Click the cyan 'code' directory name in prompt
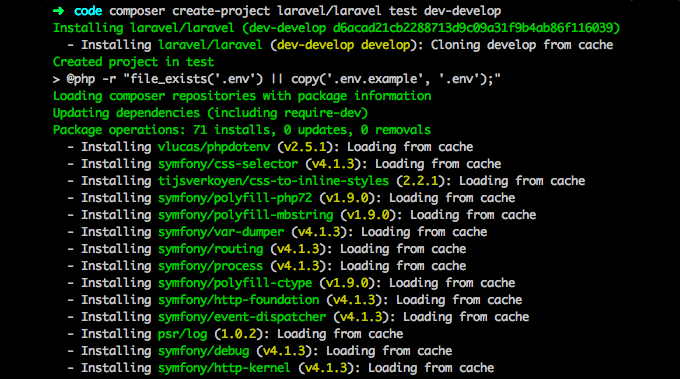The image size is (680, 379). 88,11
